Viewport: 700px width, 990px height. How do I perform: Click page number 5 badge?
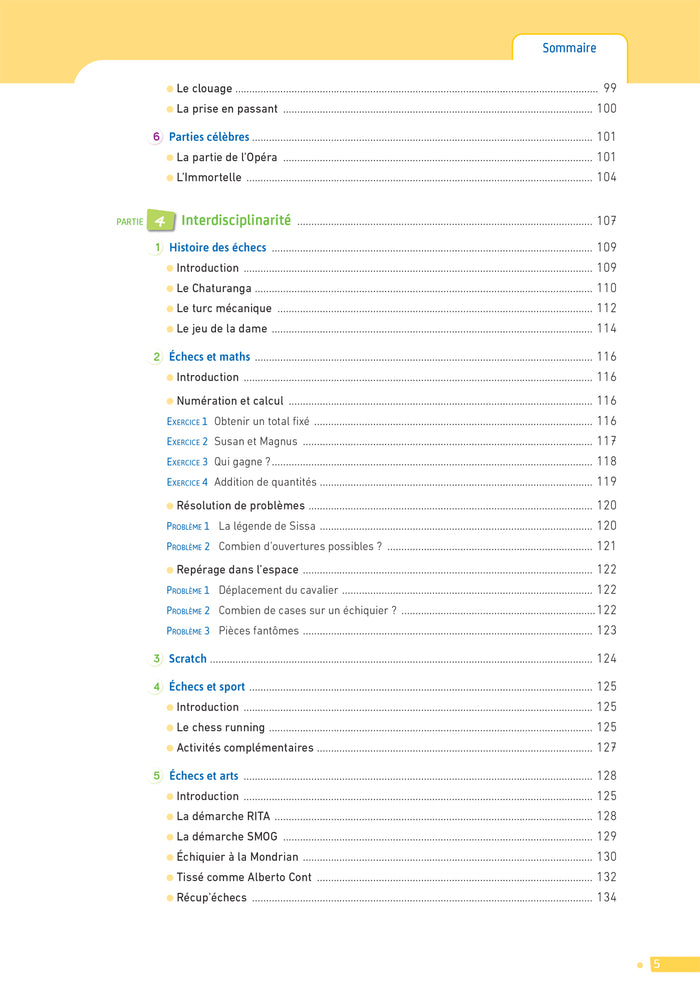[657, 964]
